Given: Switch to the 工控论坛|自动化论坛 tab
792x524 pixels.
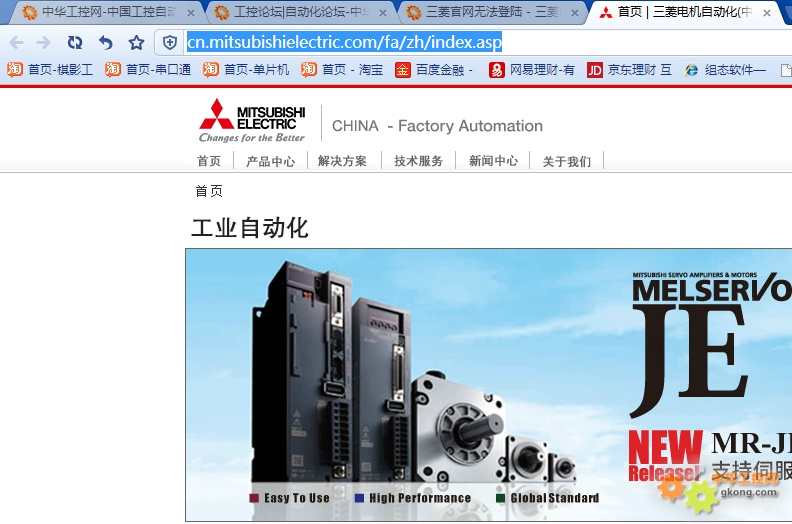Looking at the screenshot, I should point(301,12).
